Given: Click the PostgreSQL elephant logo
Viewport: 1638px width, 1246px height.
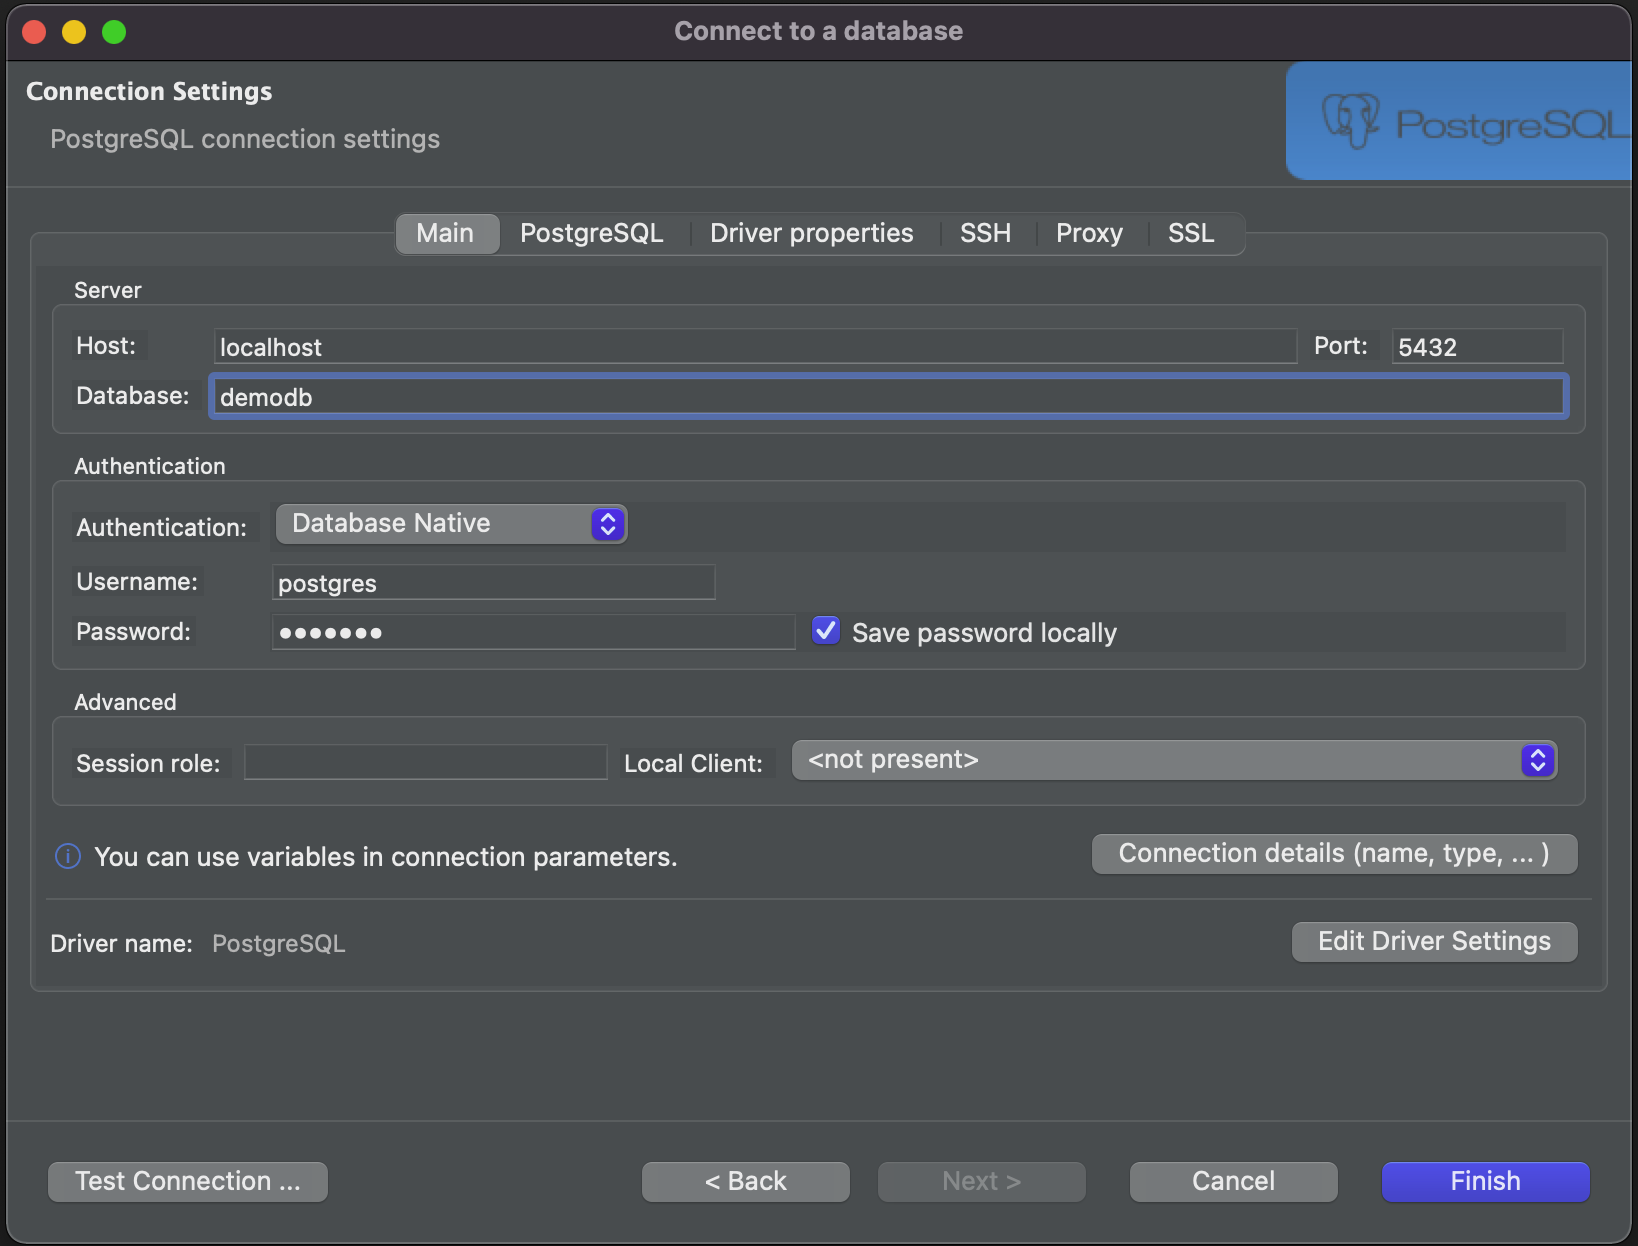Looking at the screenshot, I should tap(1350, 121).
